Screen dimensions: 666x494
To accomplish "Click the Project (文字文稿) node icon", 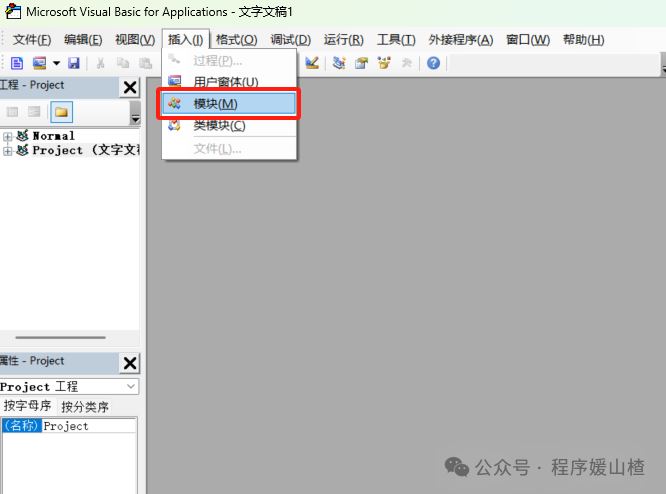I will pyautogui.click(x=23, y=150).
